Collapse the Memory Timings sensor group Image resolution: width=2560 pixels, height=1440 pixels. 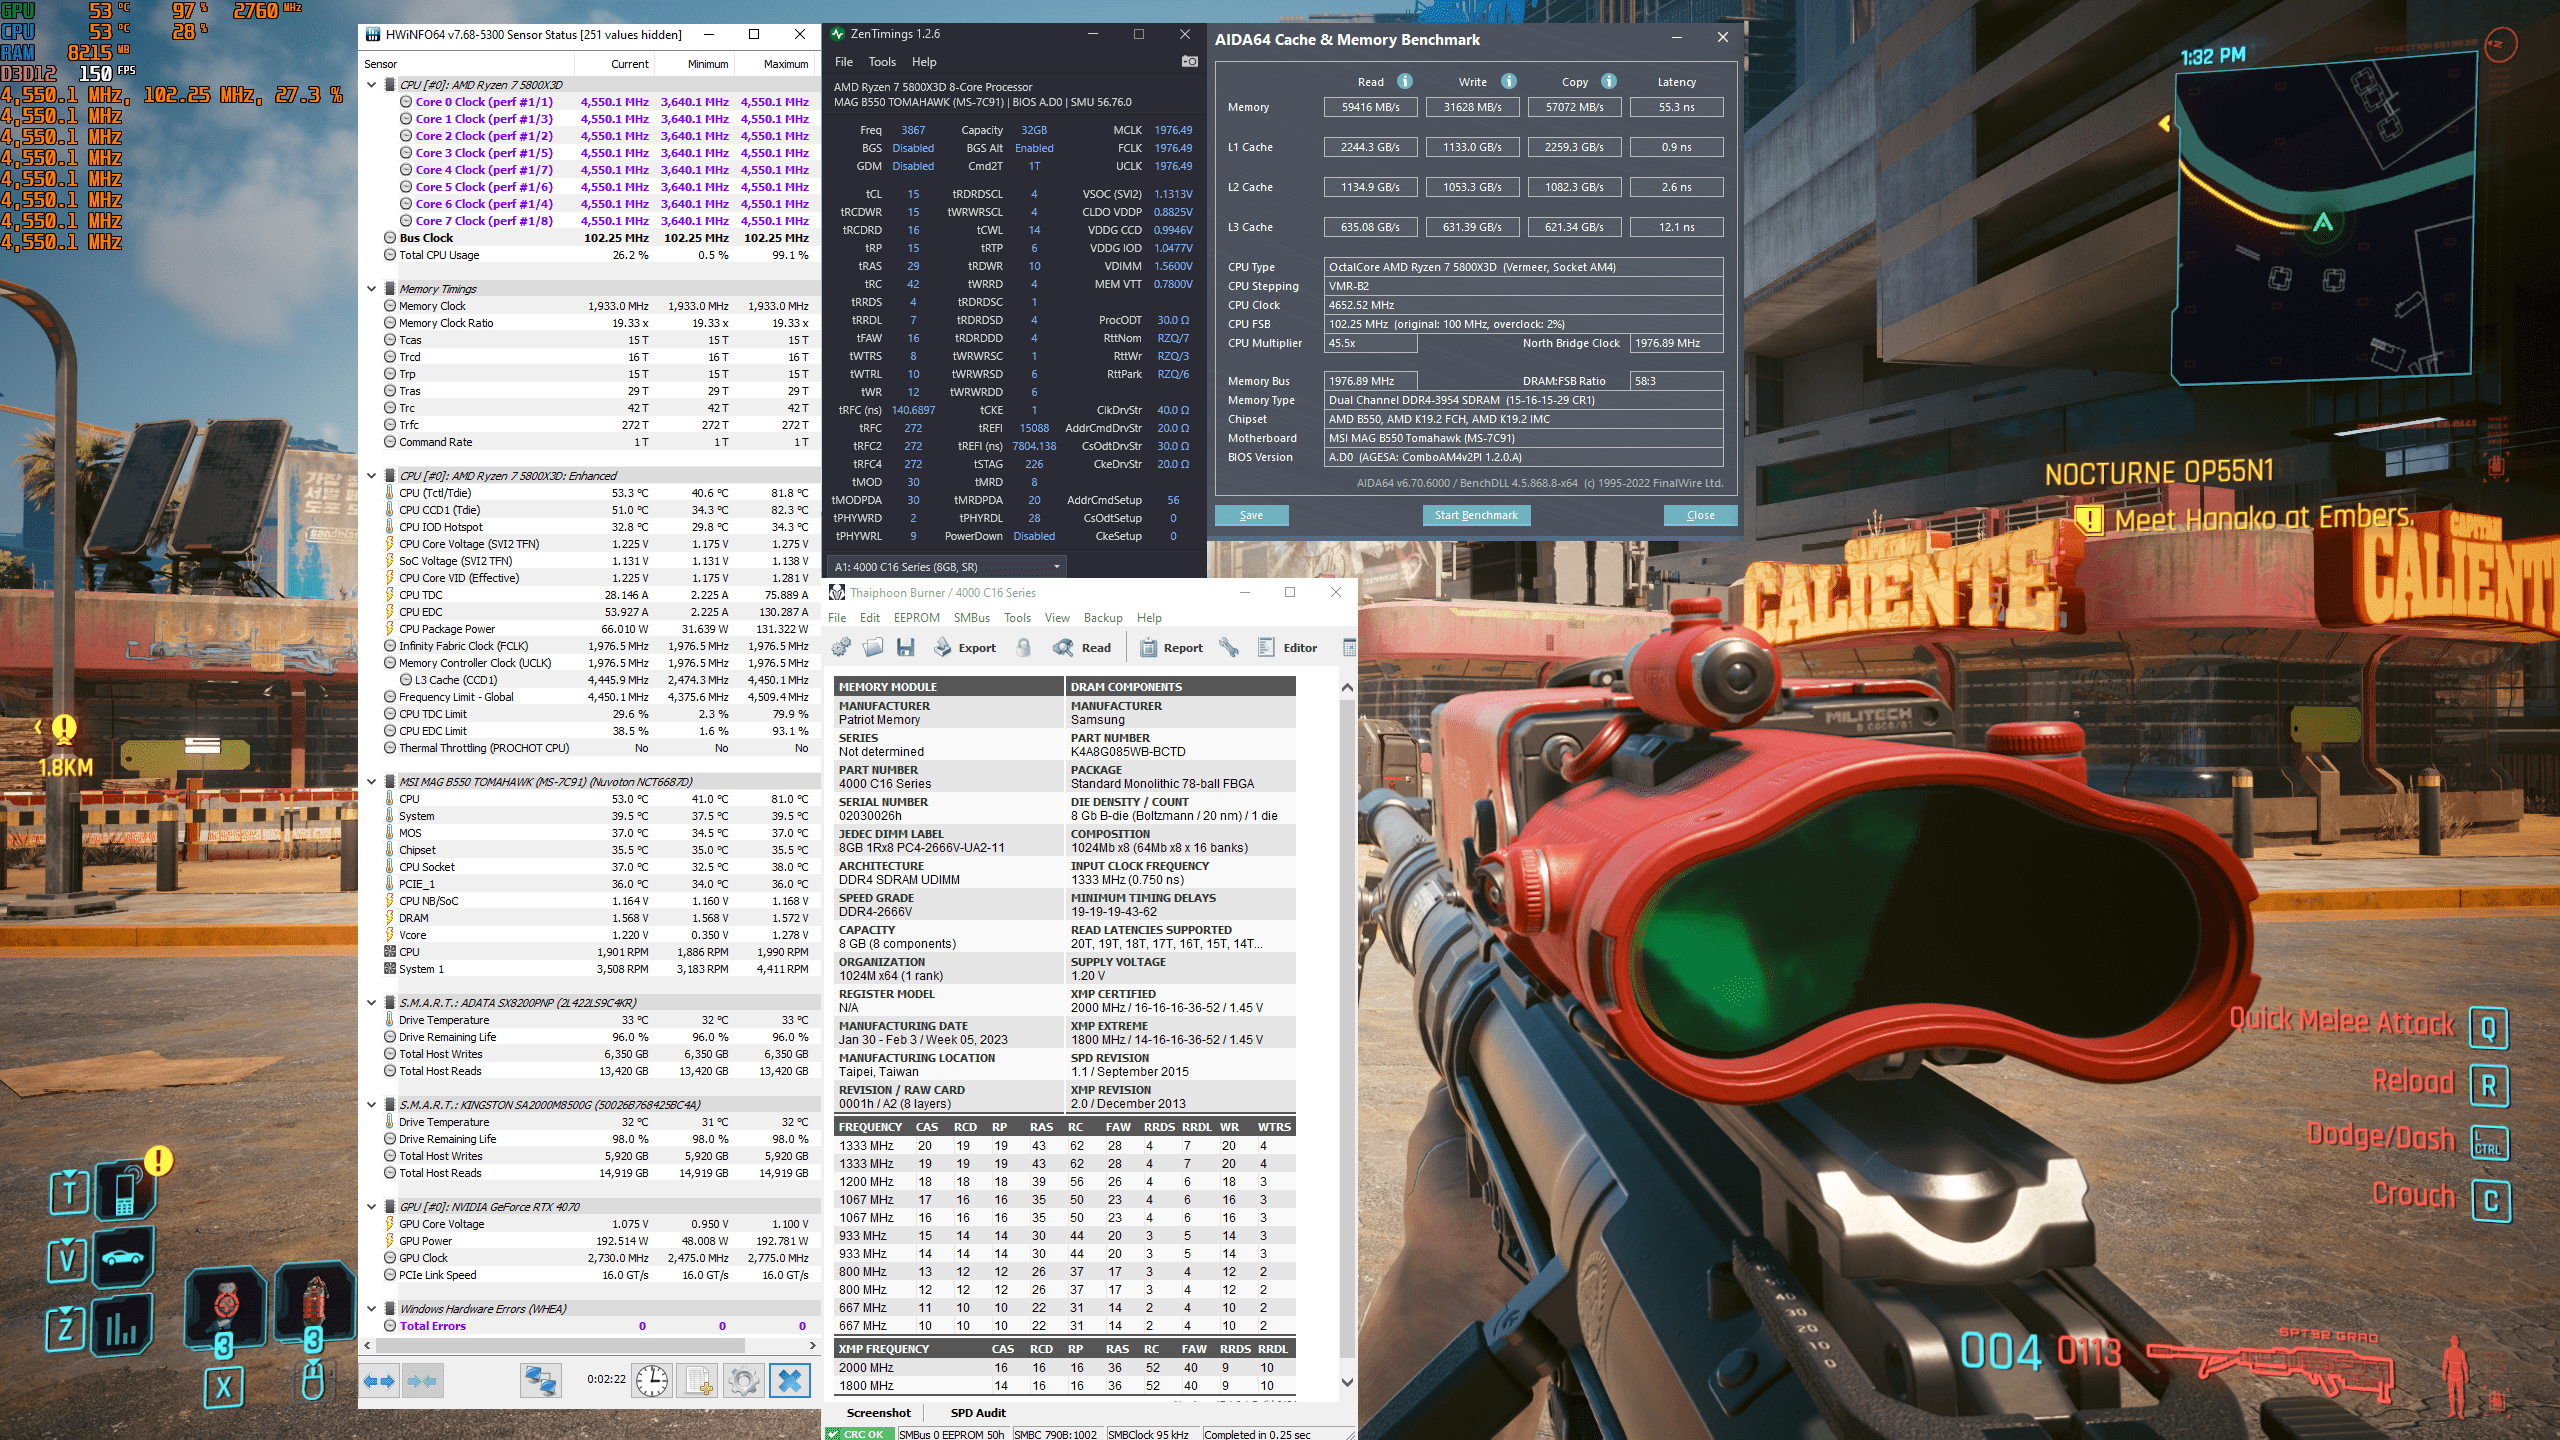click(x=372, y=289)
